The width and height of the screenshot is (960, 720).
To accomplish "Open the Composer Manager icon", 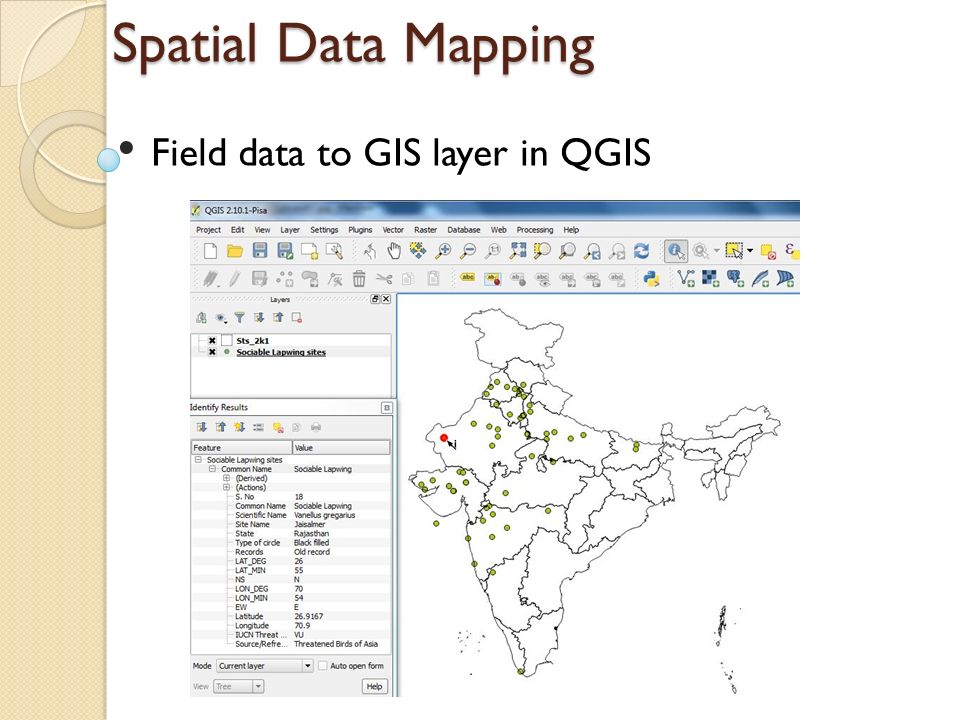I will click(334, 250).
